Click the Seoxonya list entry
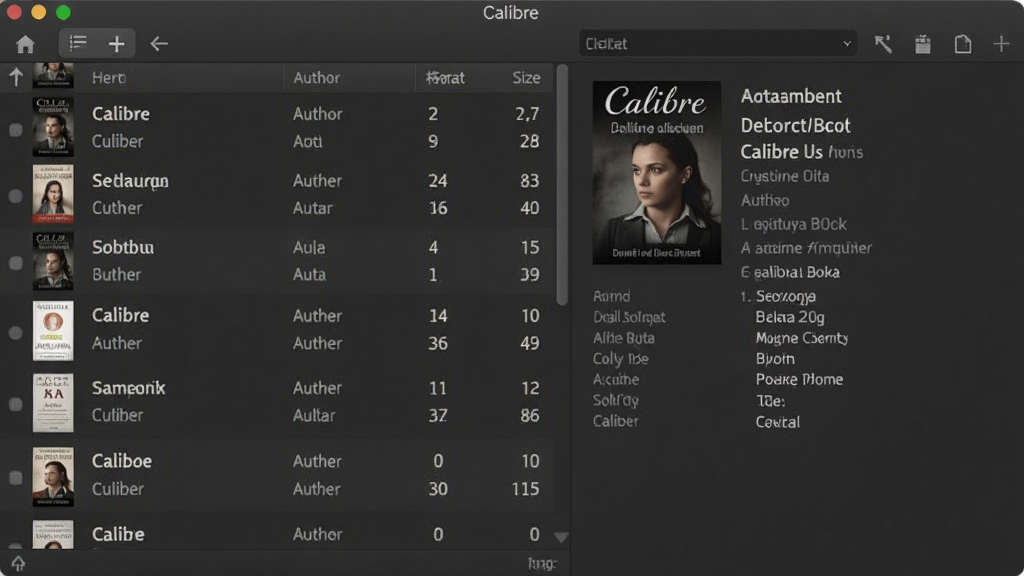Image resolution: width=1024 pixels, height=576 pixels. click(x=786, y=296)
